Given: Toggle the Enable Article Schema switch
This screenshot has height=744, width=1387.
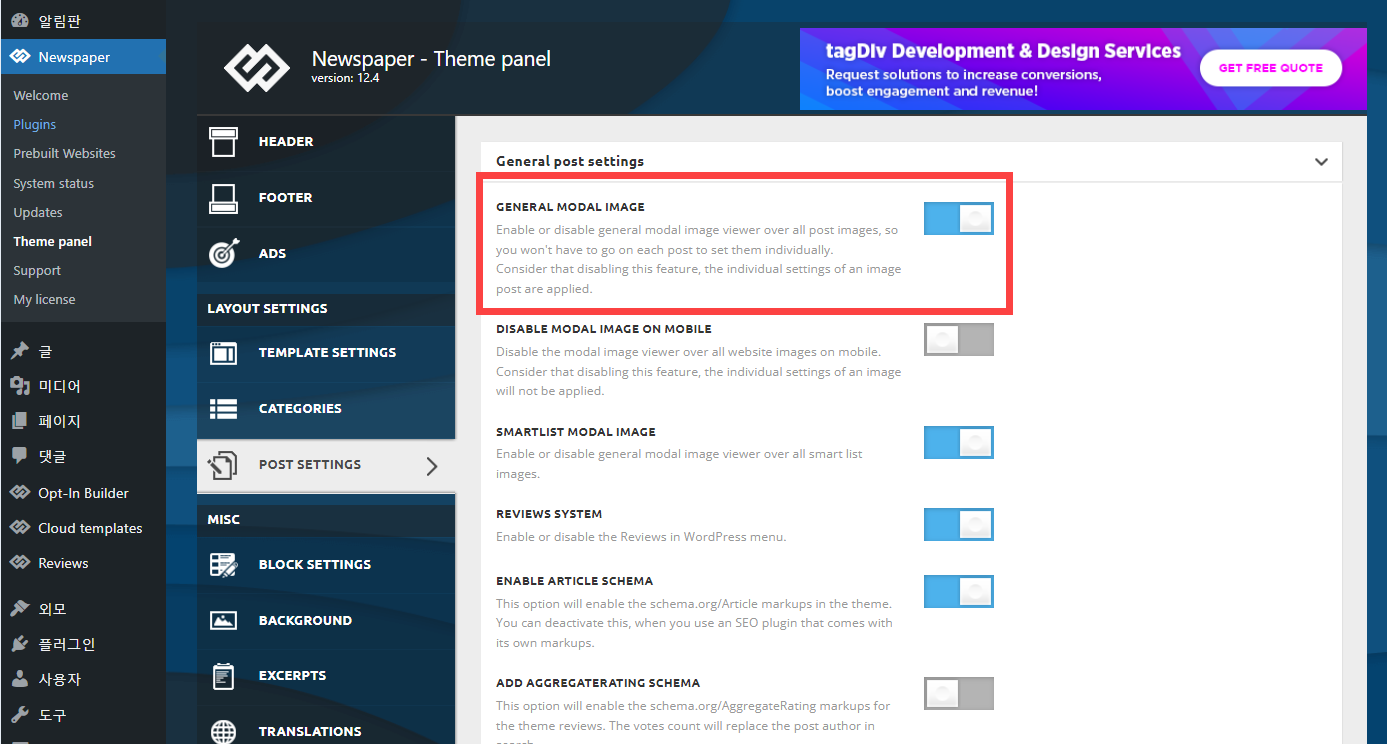Looking at the screenshot, I should [x=958, y=591].
